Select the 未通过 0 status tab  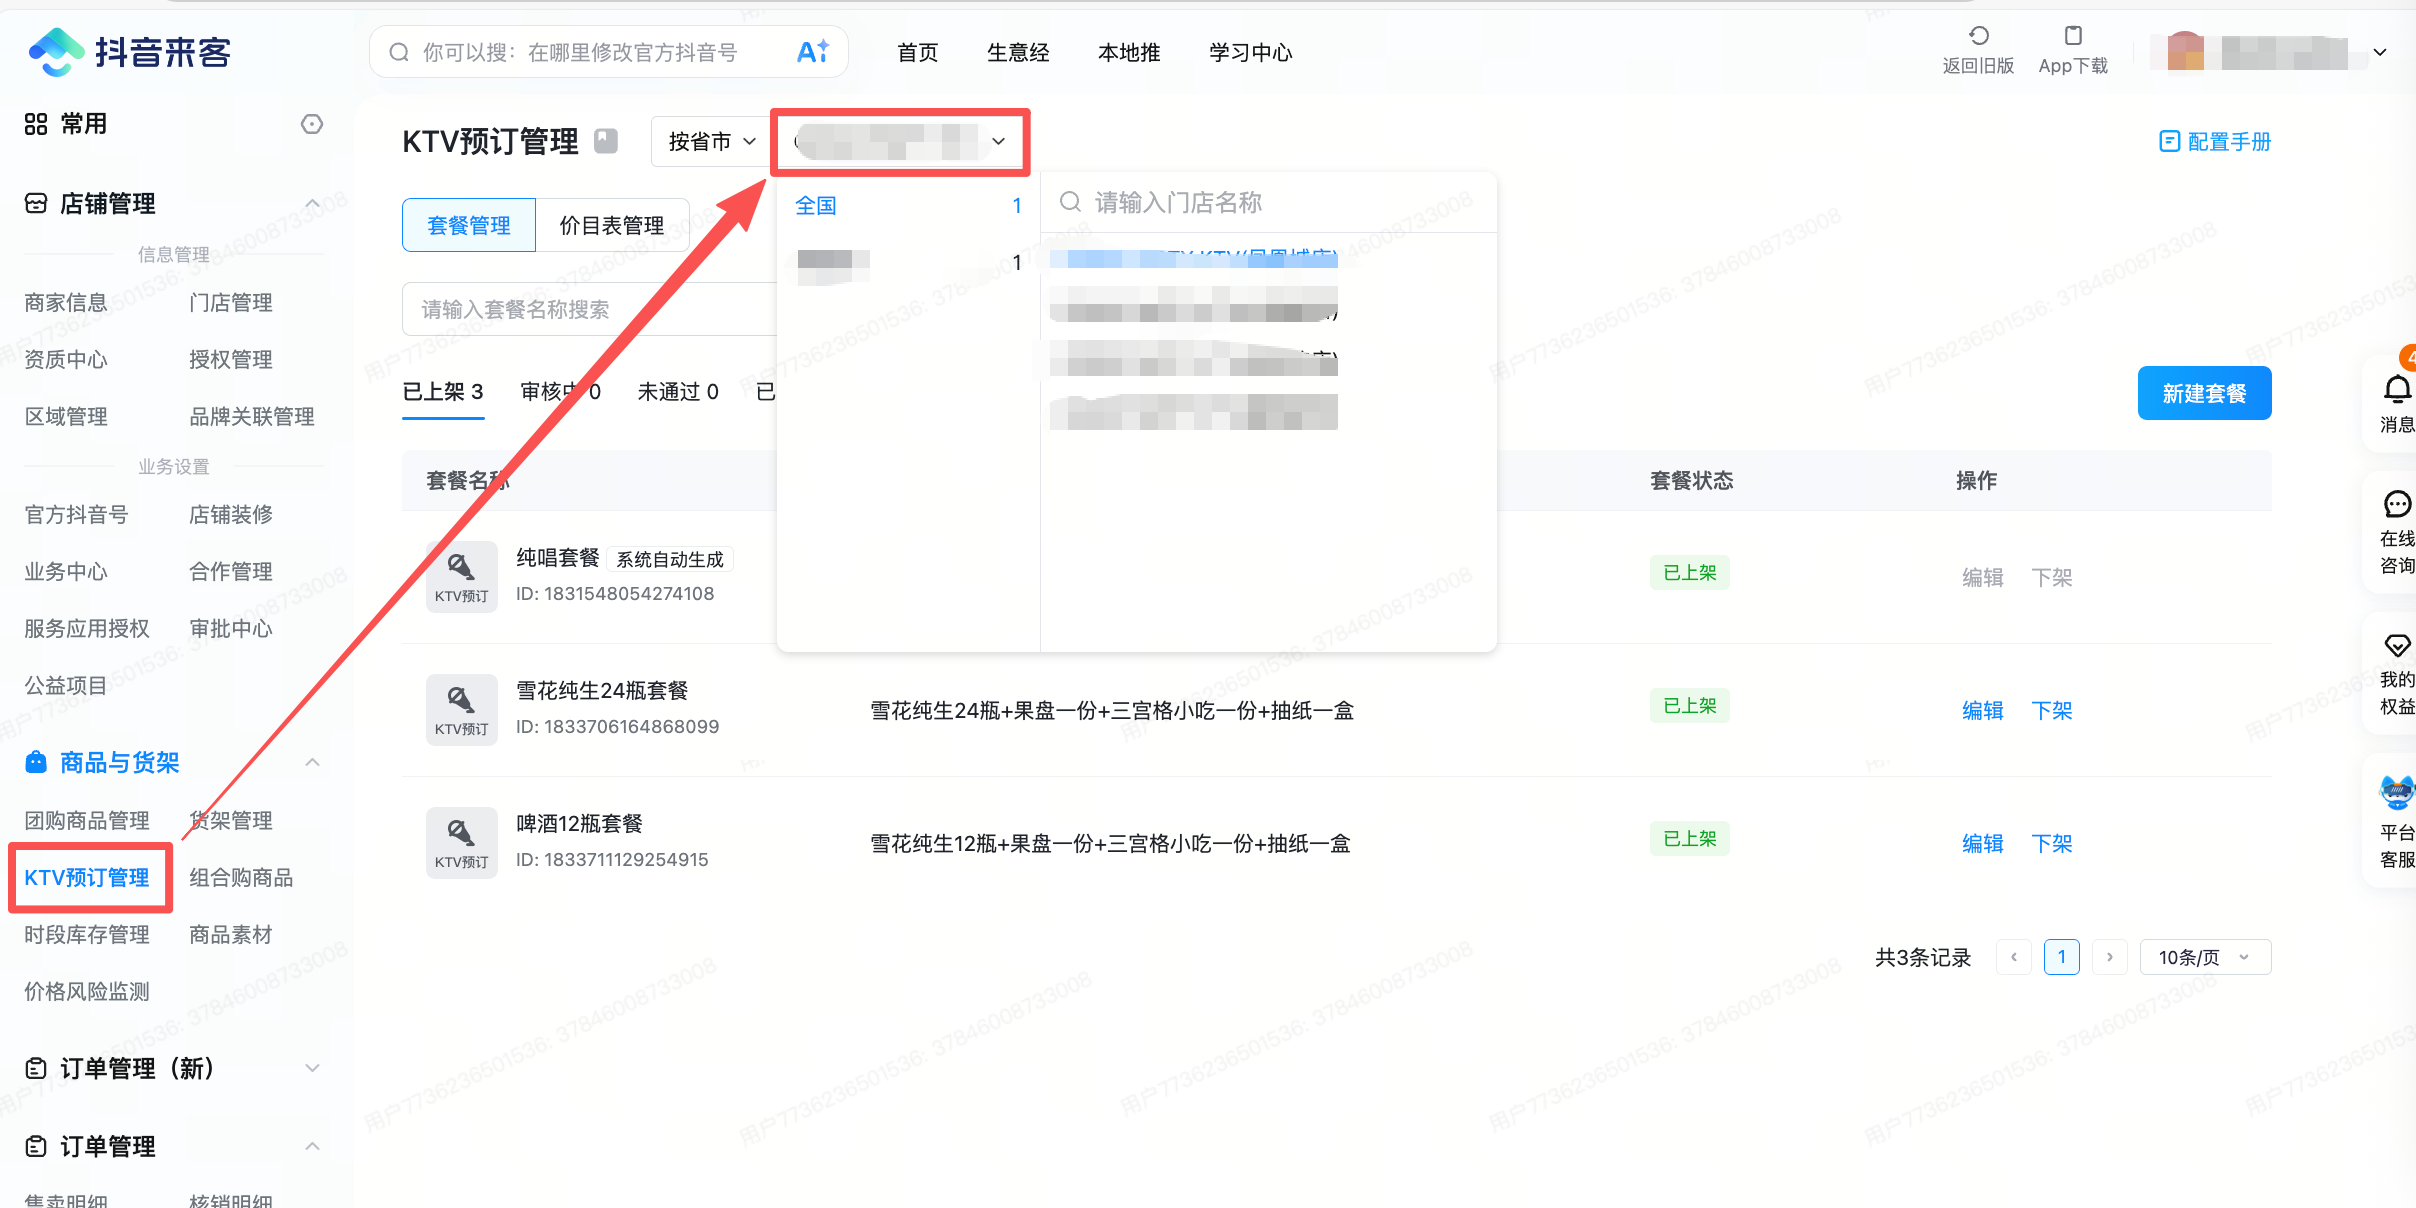(678, 392)
